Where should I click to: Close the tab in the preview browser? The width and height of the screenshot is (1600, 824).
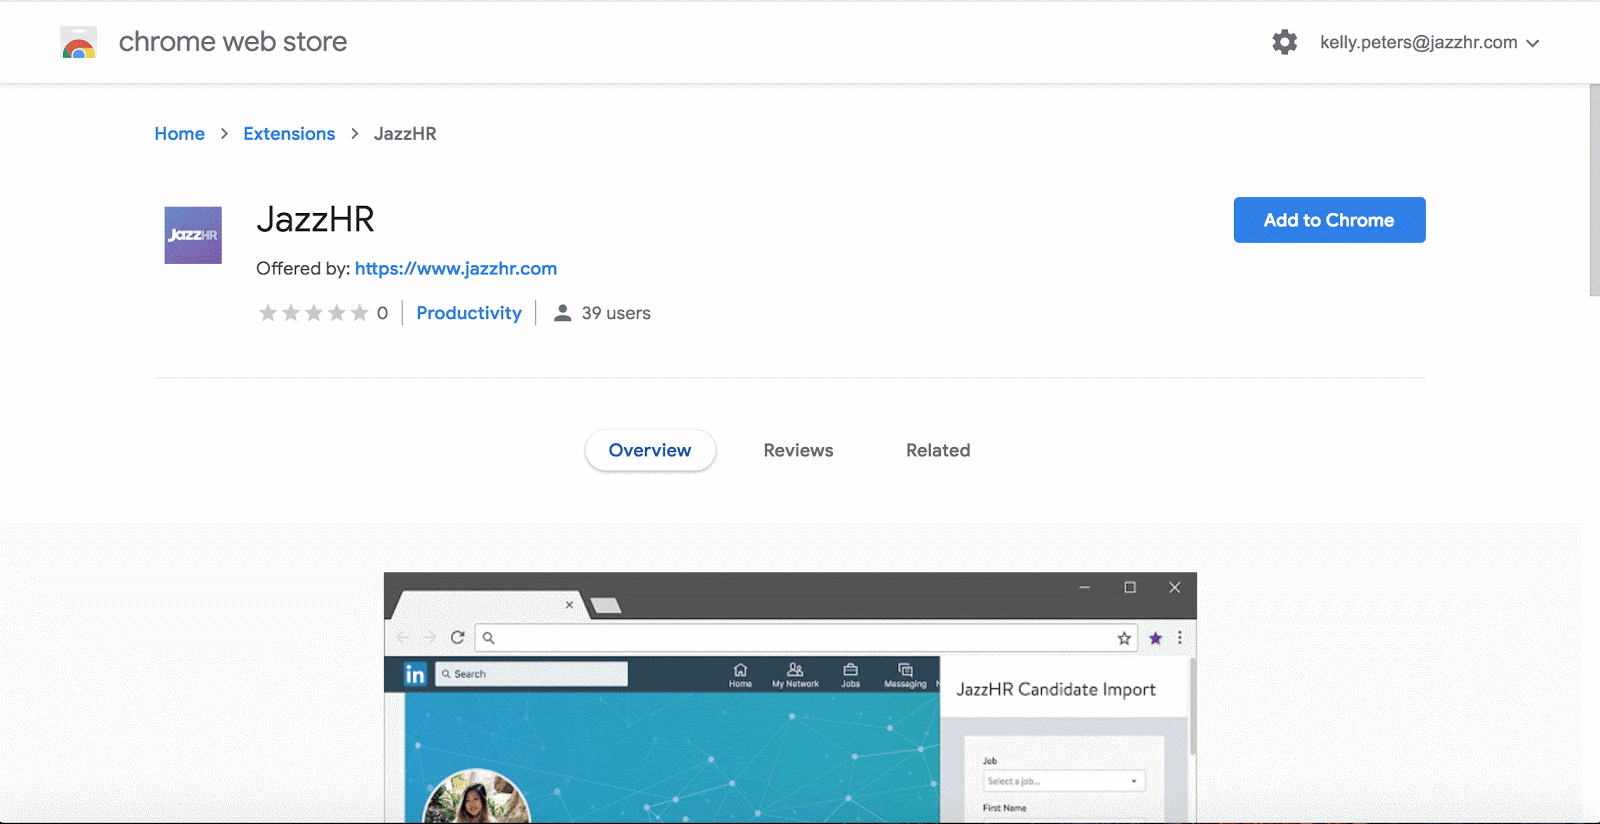click(569, 605)
